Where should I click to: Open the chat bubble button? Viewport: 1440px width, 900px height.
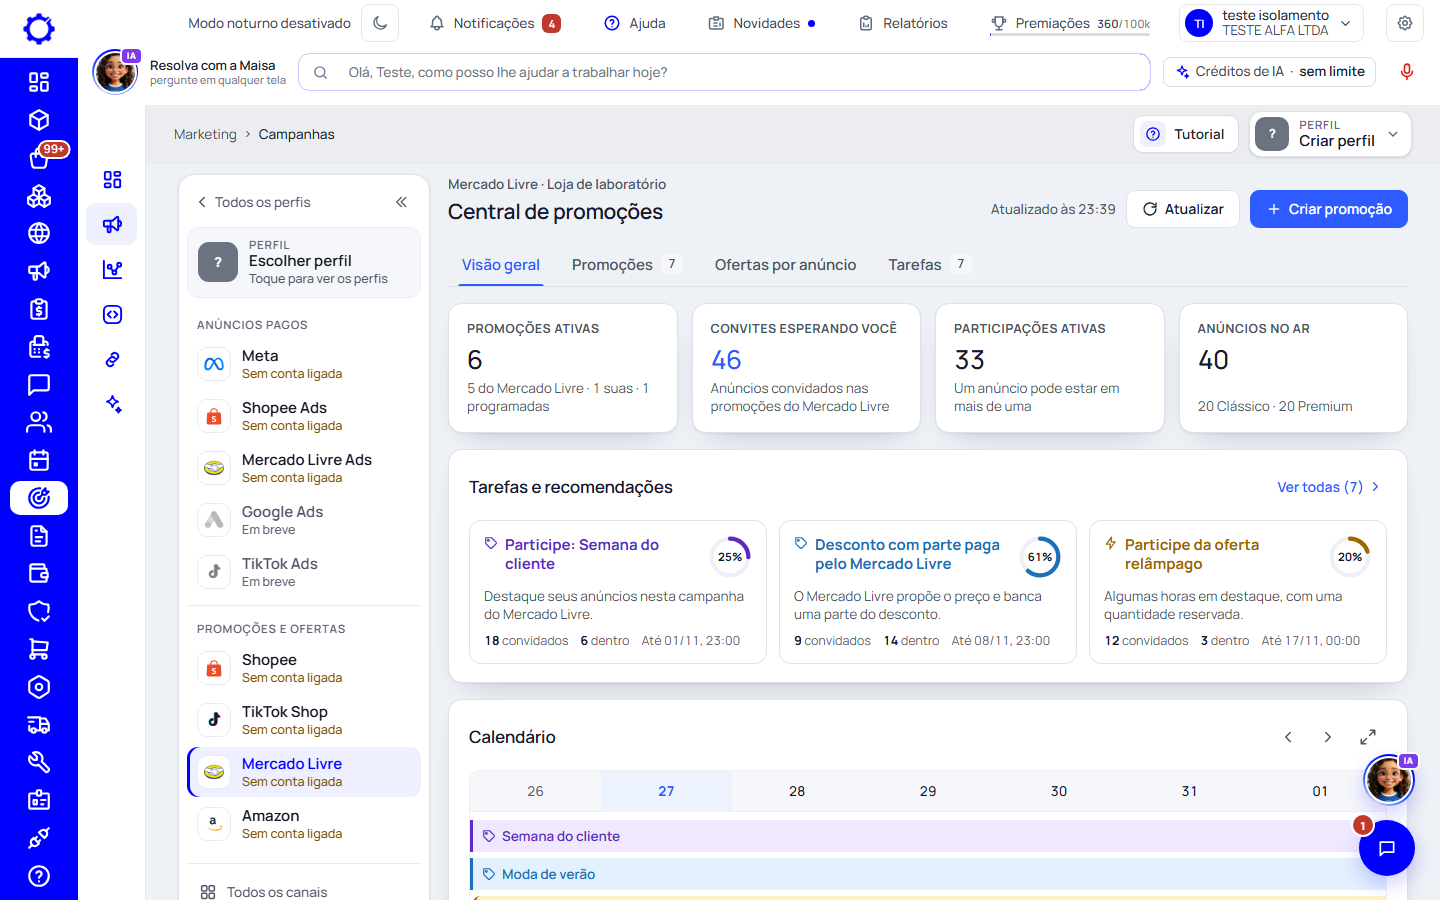coord(1386,848)
